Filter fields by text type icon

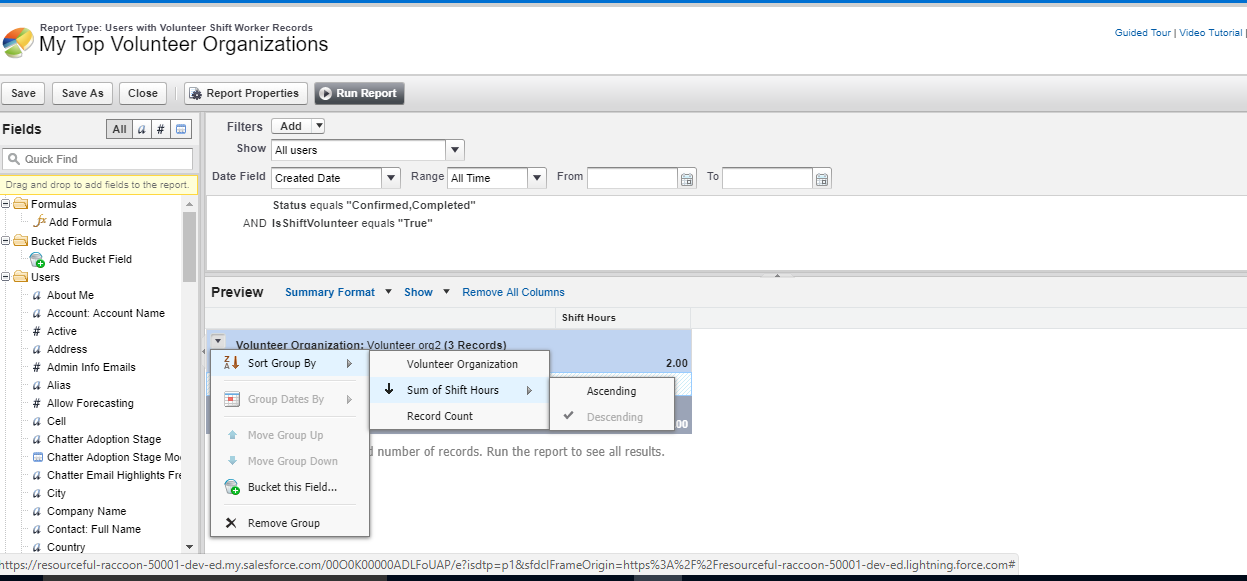[x=141, y=129]
